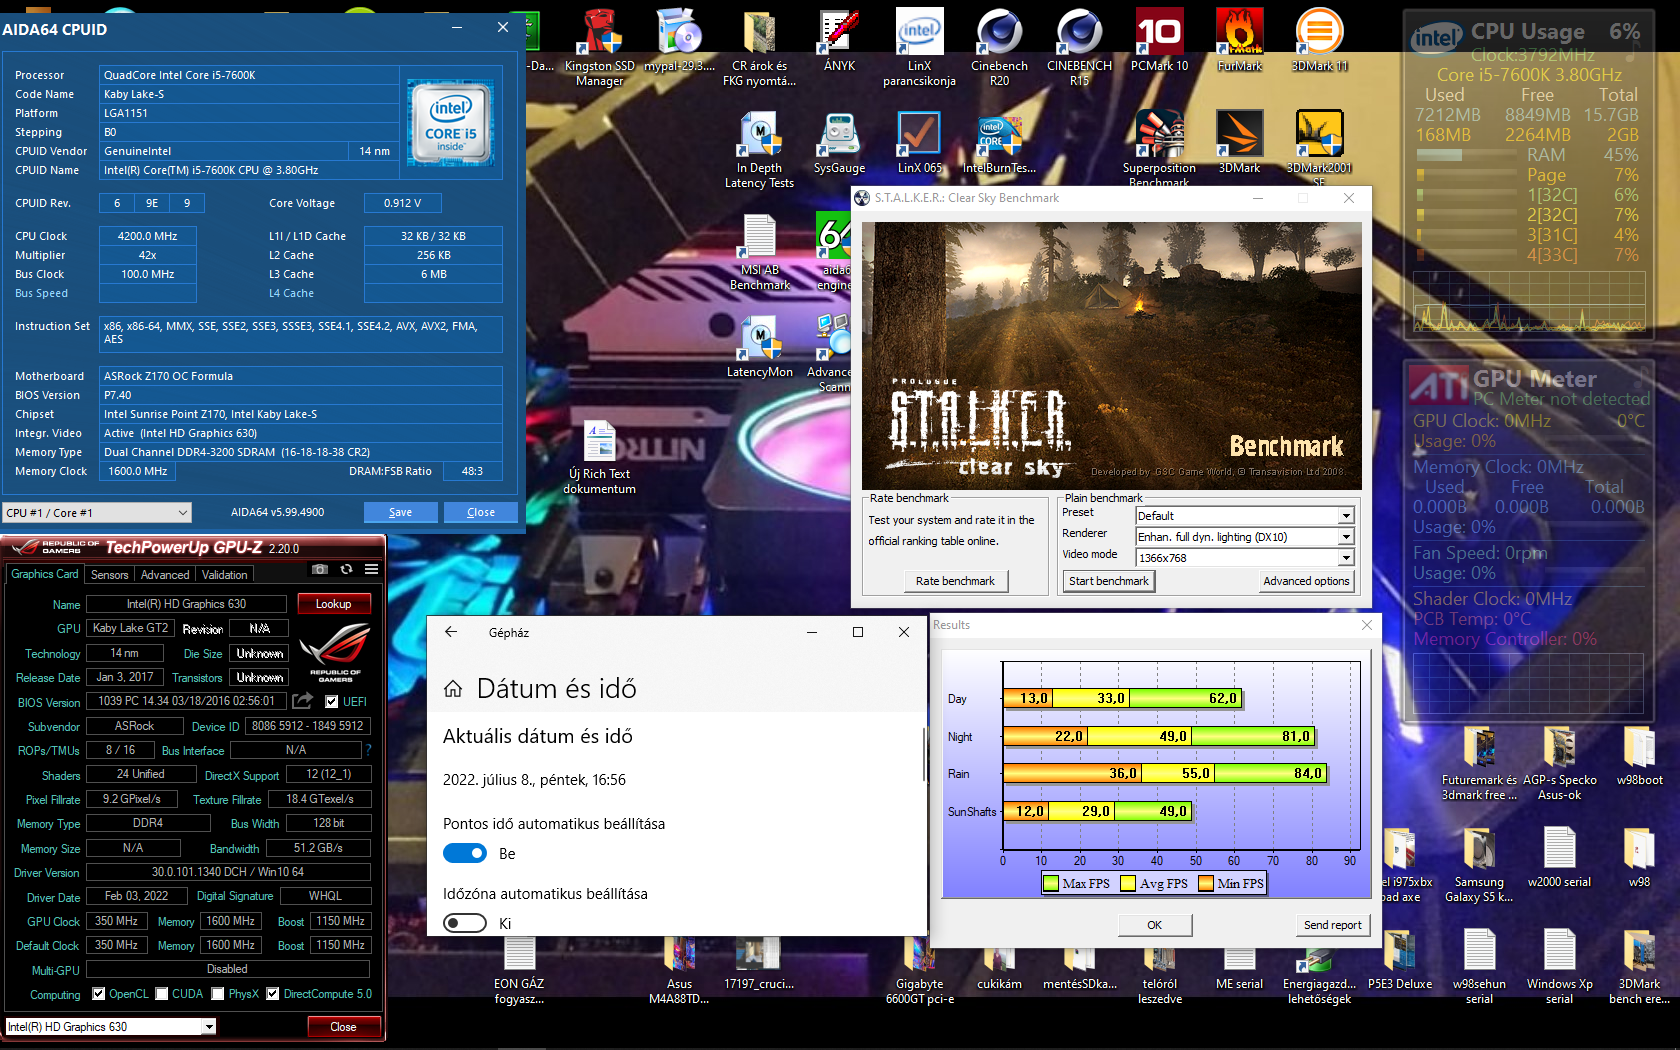This screenshot has height=1050, width=1680.
Task: Click Lookup button in GPU-Z
Action: 334,604
